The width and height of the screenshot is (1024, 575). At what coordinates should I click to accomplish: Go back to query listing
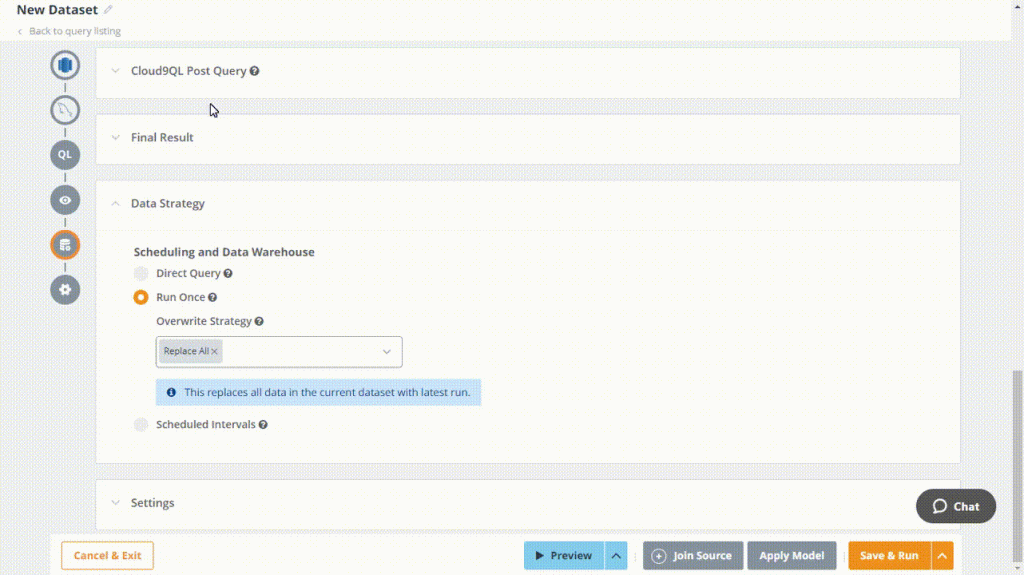69,31
